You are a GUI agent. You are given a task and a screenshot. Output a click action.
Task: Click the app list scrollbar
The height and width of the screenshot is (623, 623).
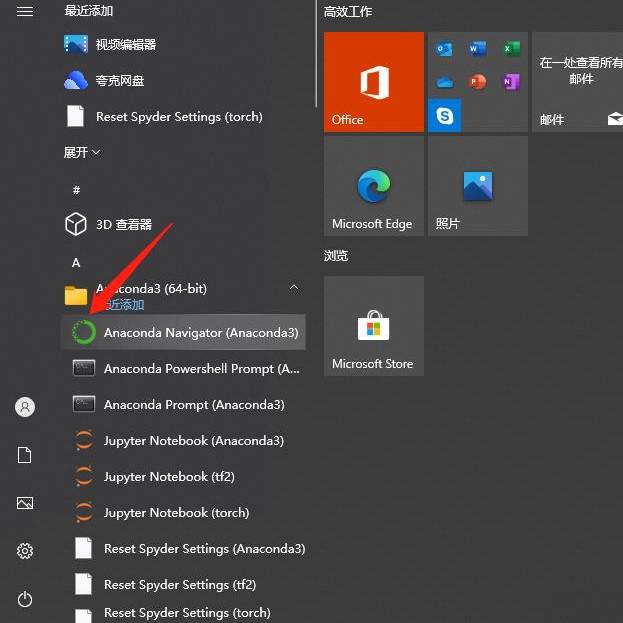click(x=316, y=54)
